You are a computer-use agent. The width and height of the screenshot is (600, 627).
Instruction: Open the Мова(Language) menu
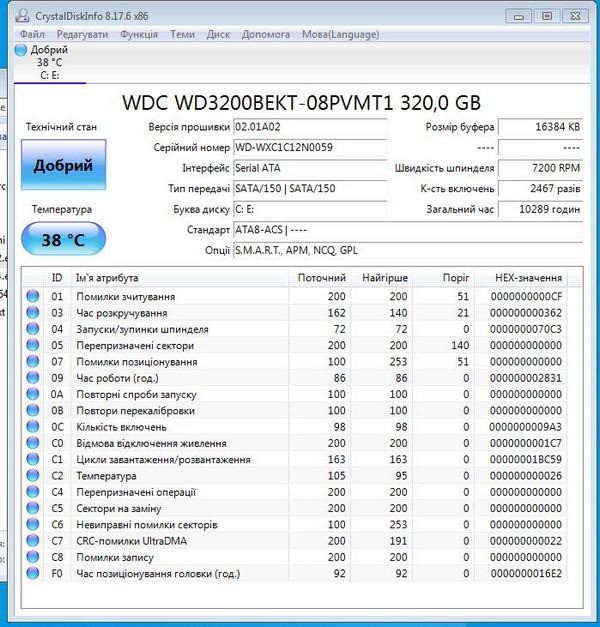tap(340, 34)
